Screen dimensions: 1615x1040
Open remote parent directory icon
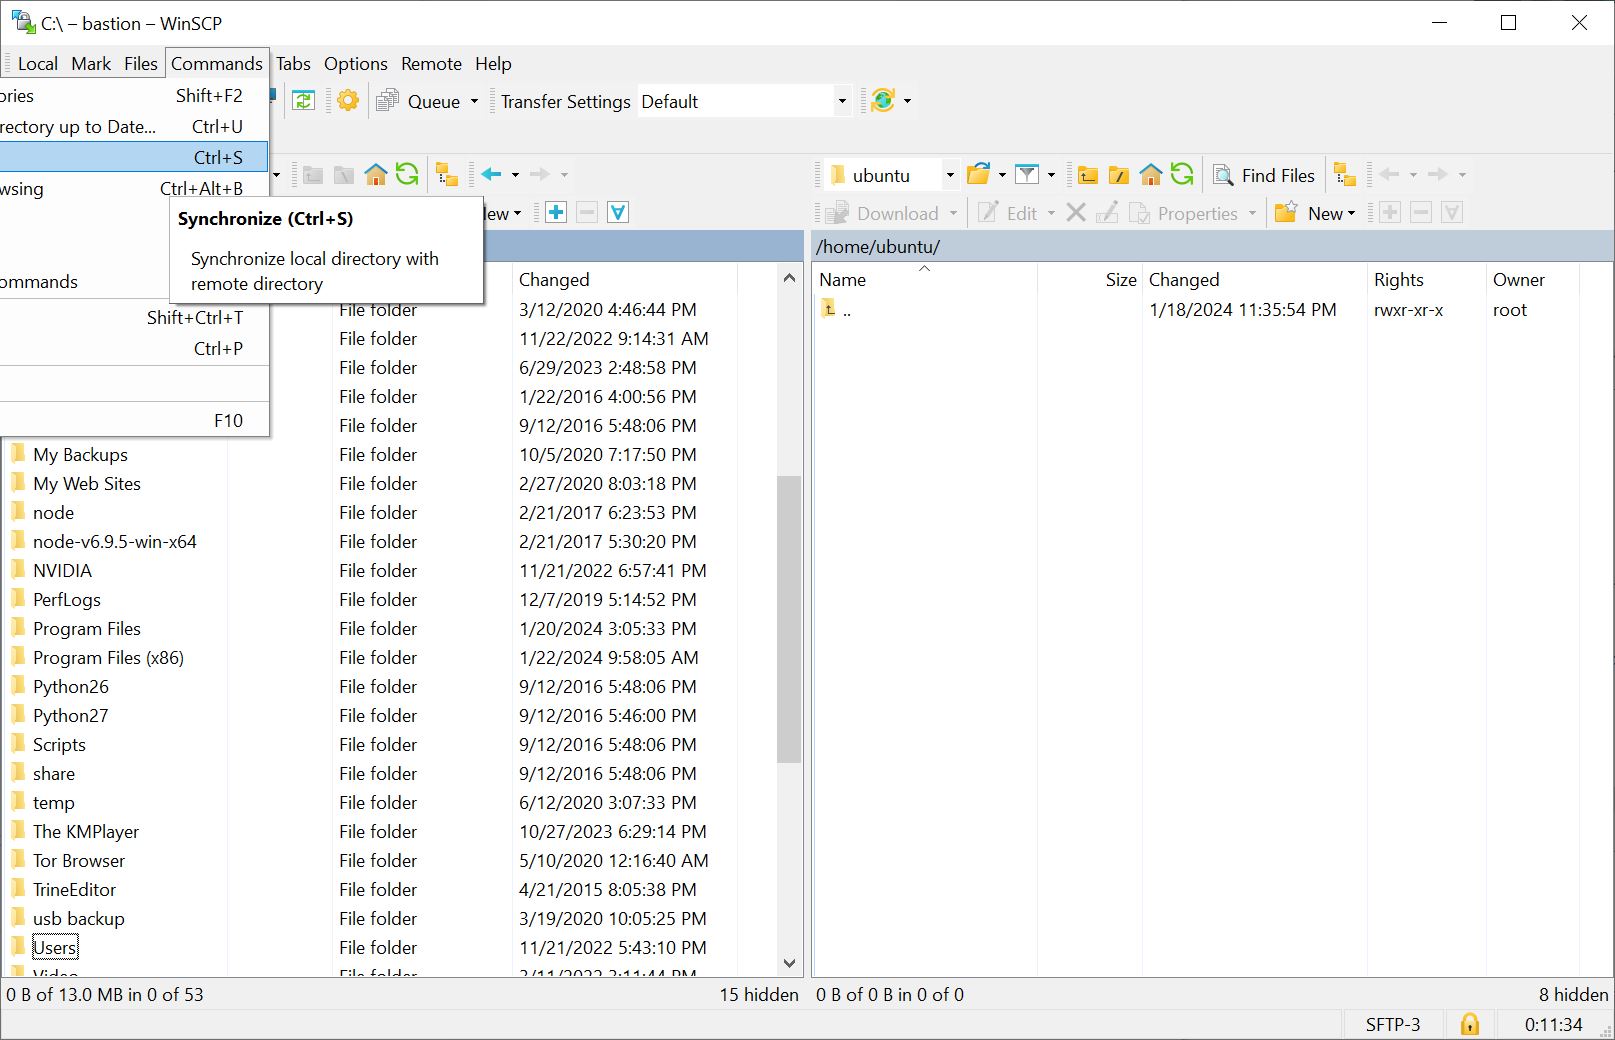click(1087, 175)
